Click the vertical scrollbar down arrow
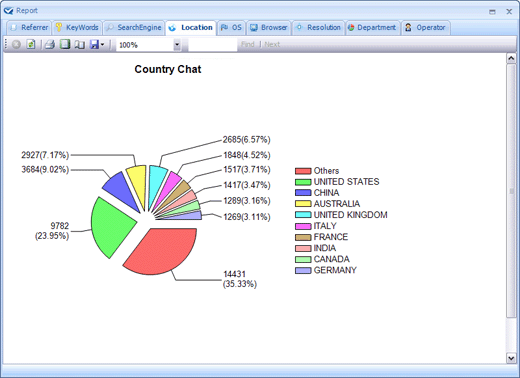520x378 pixels. coord(511,358)
